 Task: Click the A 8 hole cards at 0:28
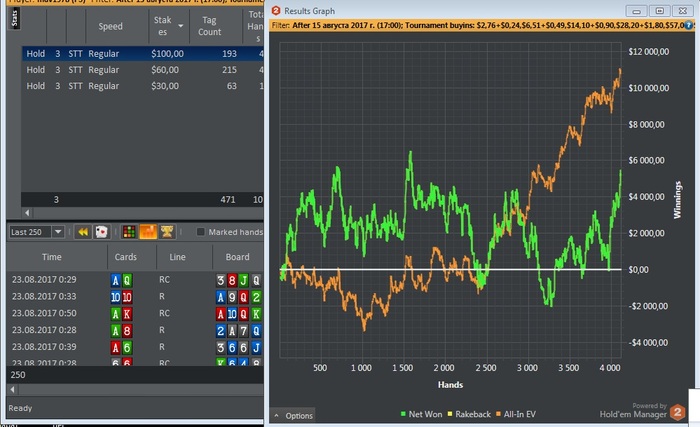tap(121, 331)
